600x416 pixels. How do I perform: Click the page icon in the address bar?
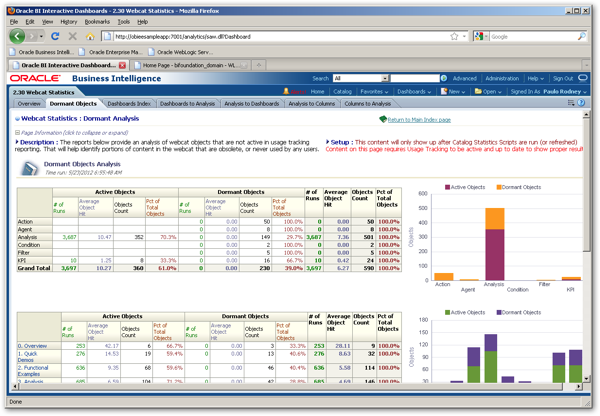(108, 36)
